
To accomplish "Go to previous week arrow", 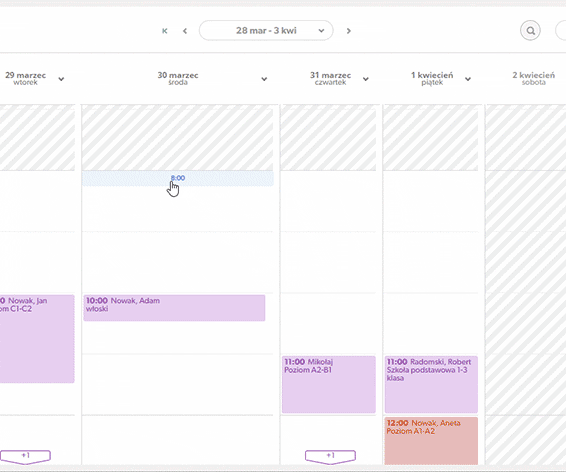I will [185, 31].
